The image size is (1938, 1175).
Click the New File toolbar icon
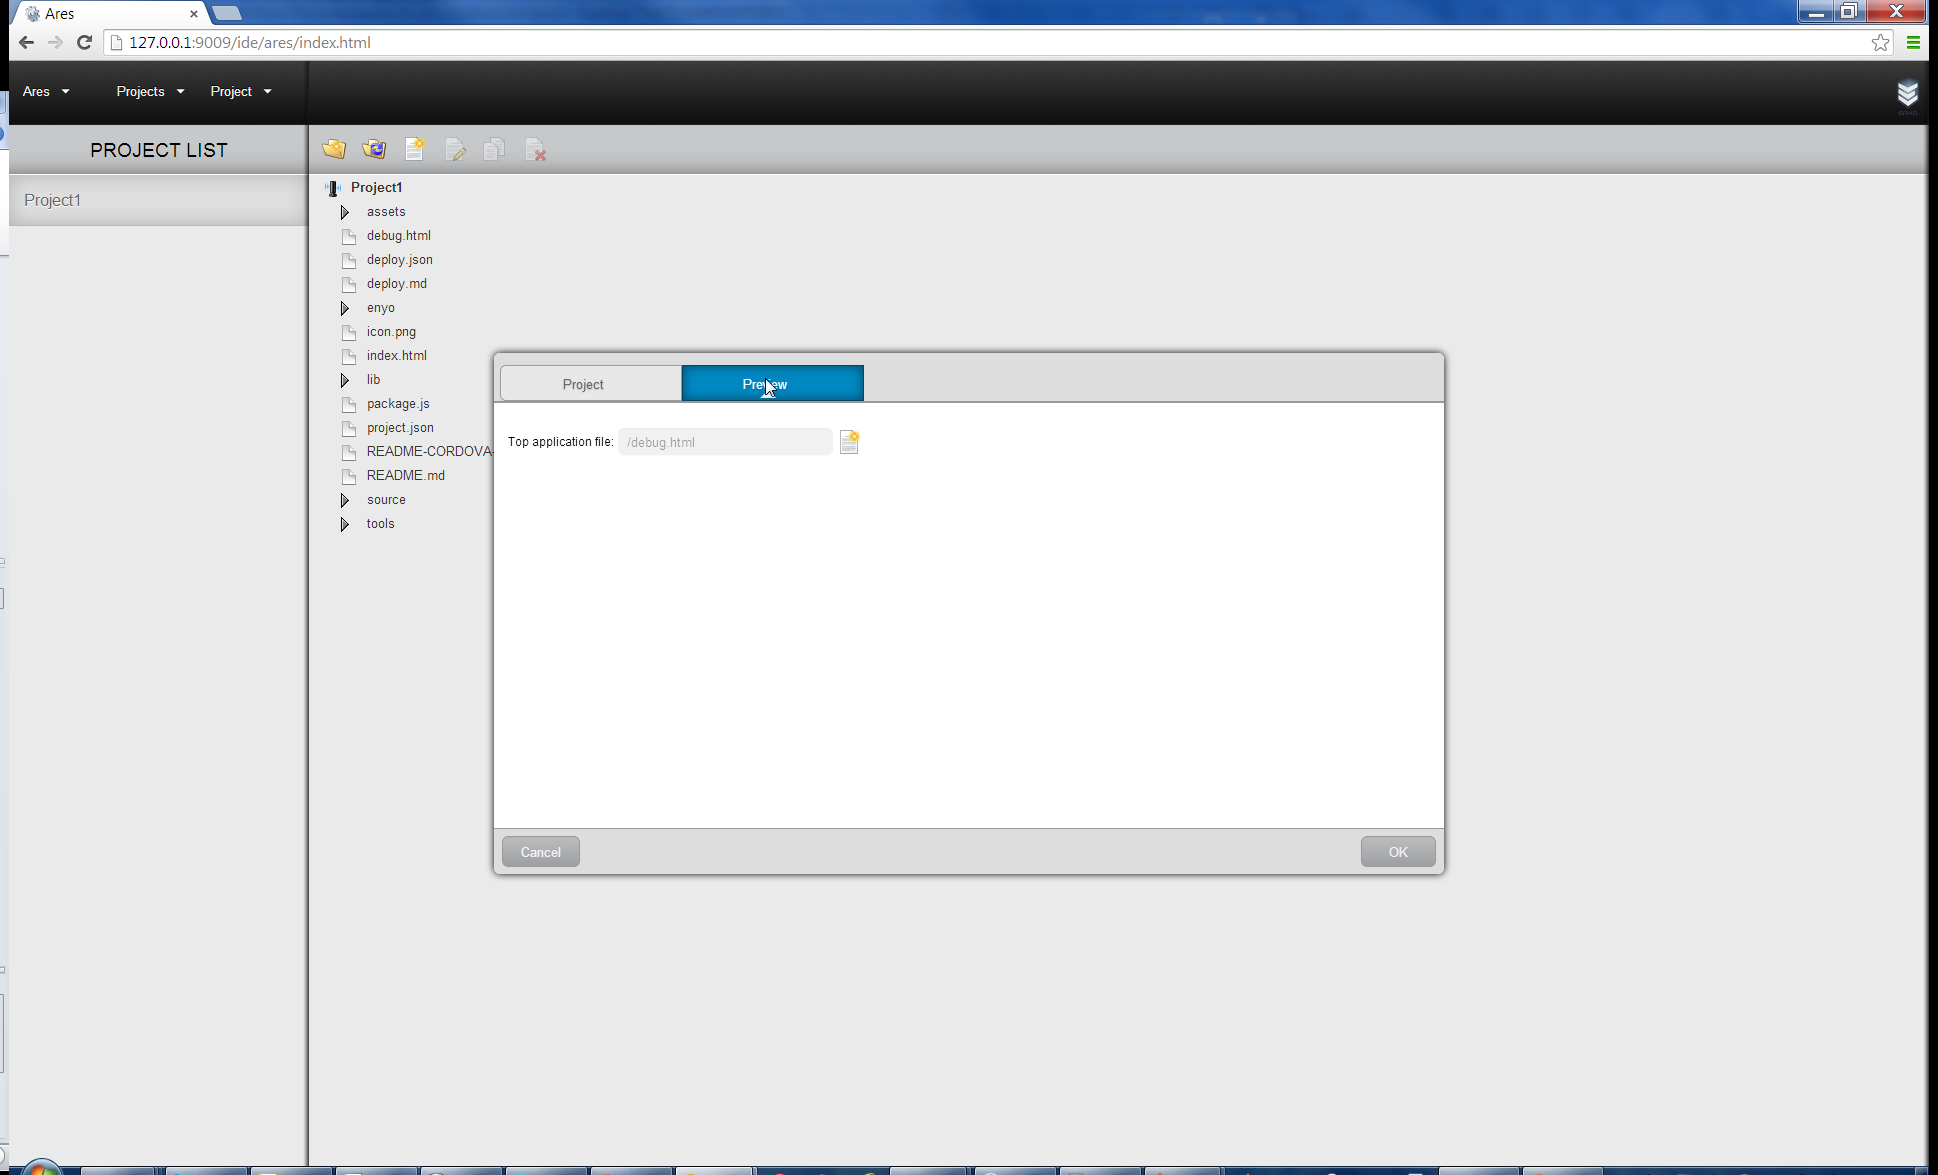click(414, 149)
